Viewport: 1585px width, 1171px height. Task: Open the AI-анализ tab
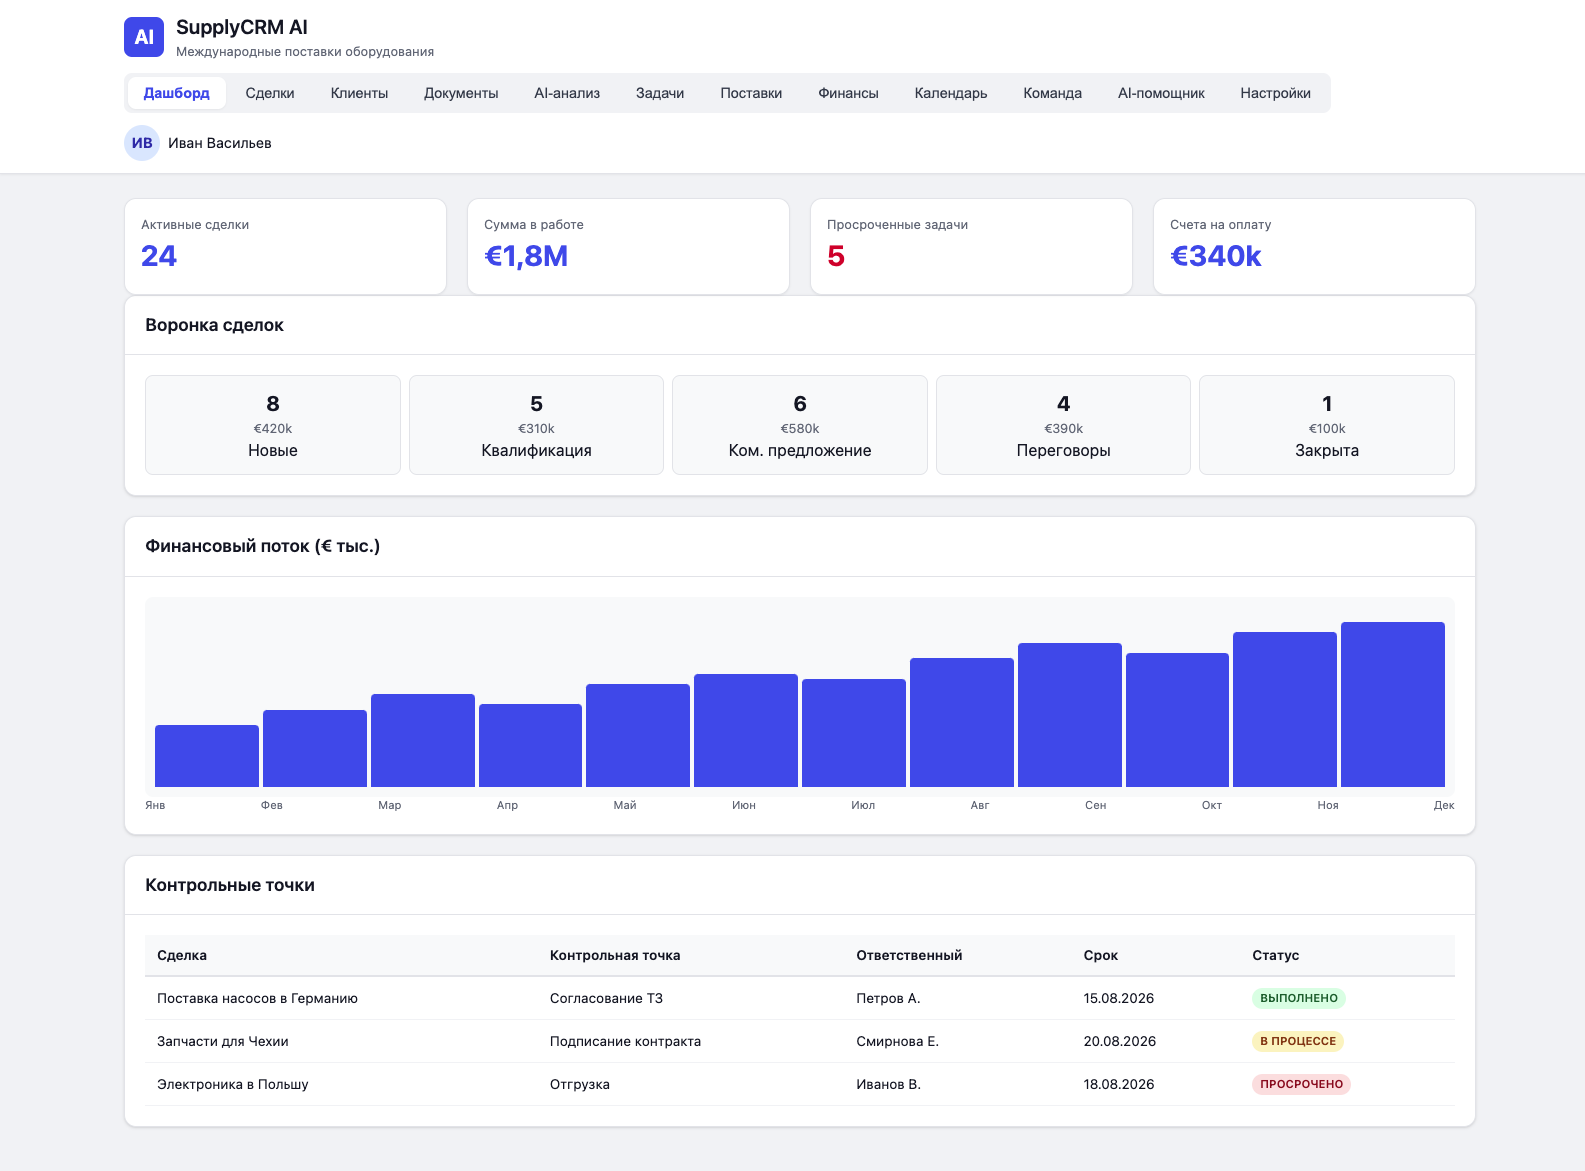(x=567, y=93)
